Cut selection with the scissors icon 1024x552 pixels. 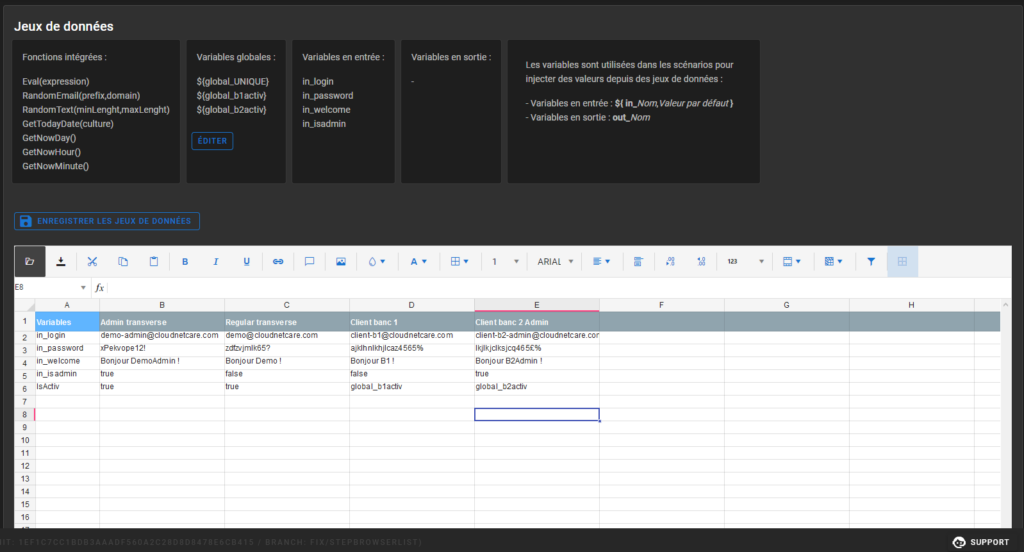[92, 261]
